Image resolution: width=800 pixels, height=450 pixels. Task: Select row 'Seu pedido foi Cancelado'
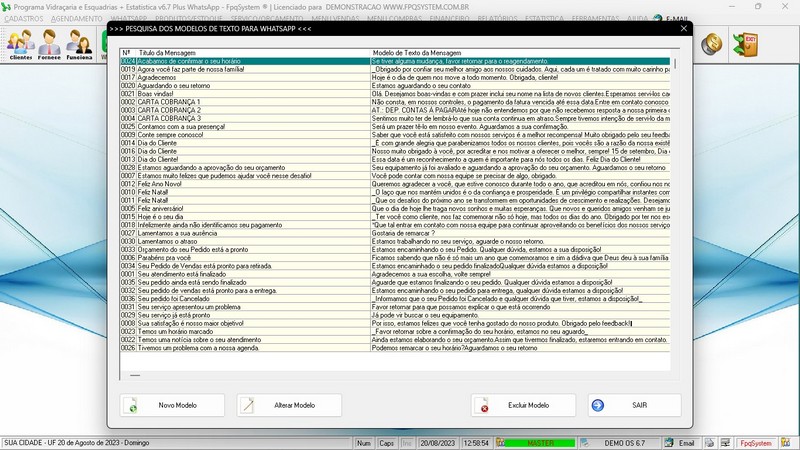tap(395, 298)
